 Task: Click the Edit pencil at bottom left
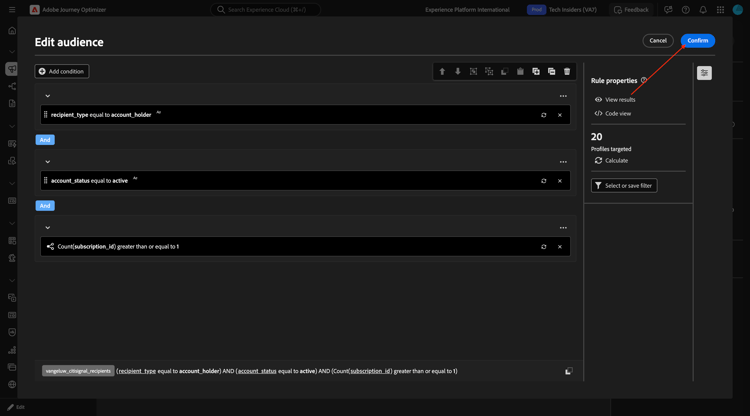16,407
